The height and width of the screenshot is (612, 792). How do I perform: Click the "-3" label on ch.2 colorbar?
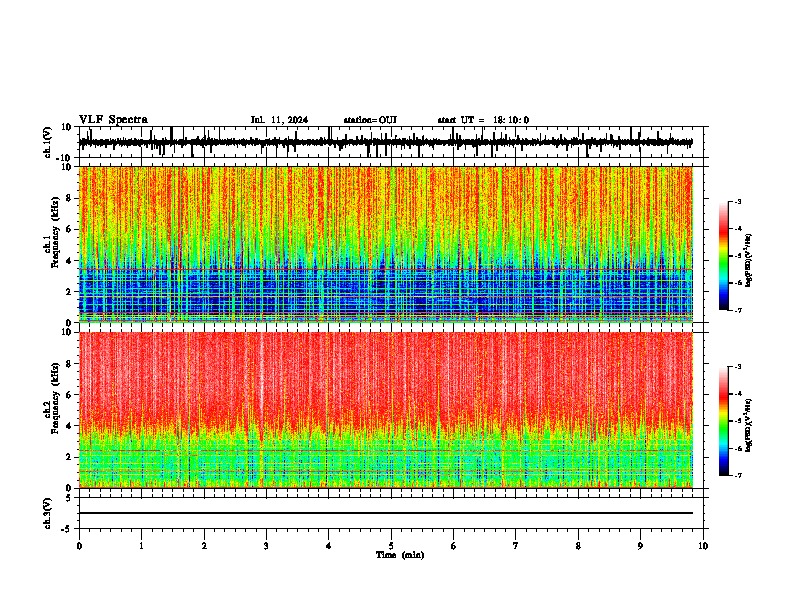pos(738,367)
